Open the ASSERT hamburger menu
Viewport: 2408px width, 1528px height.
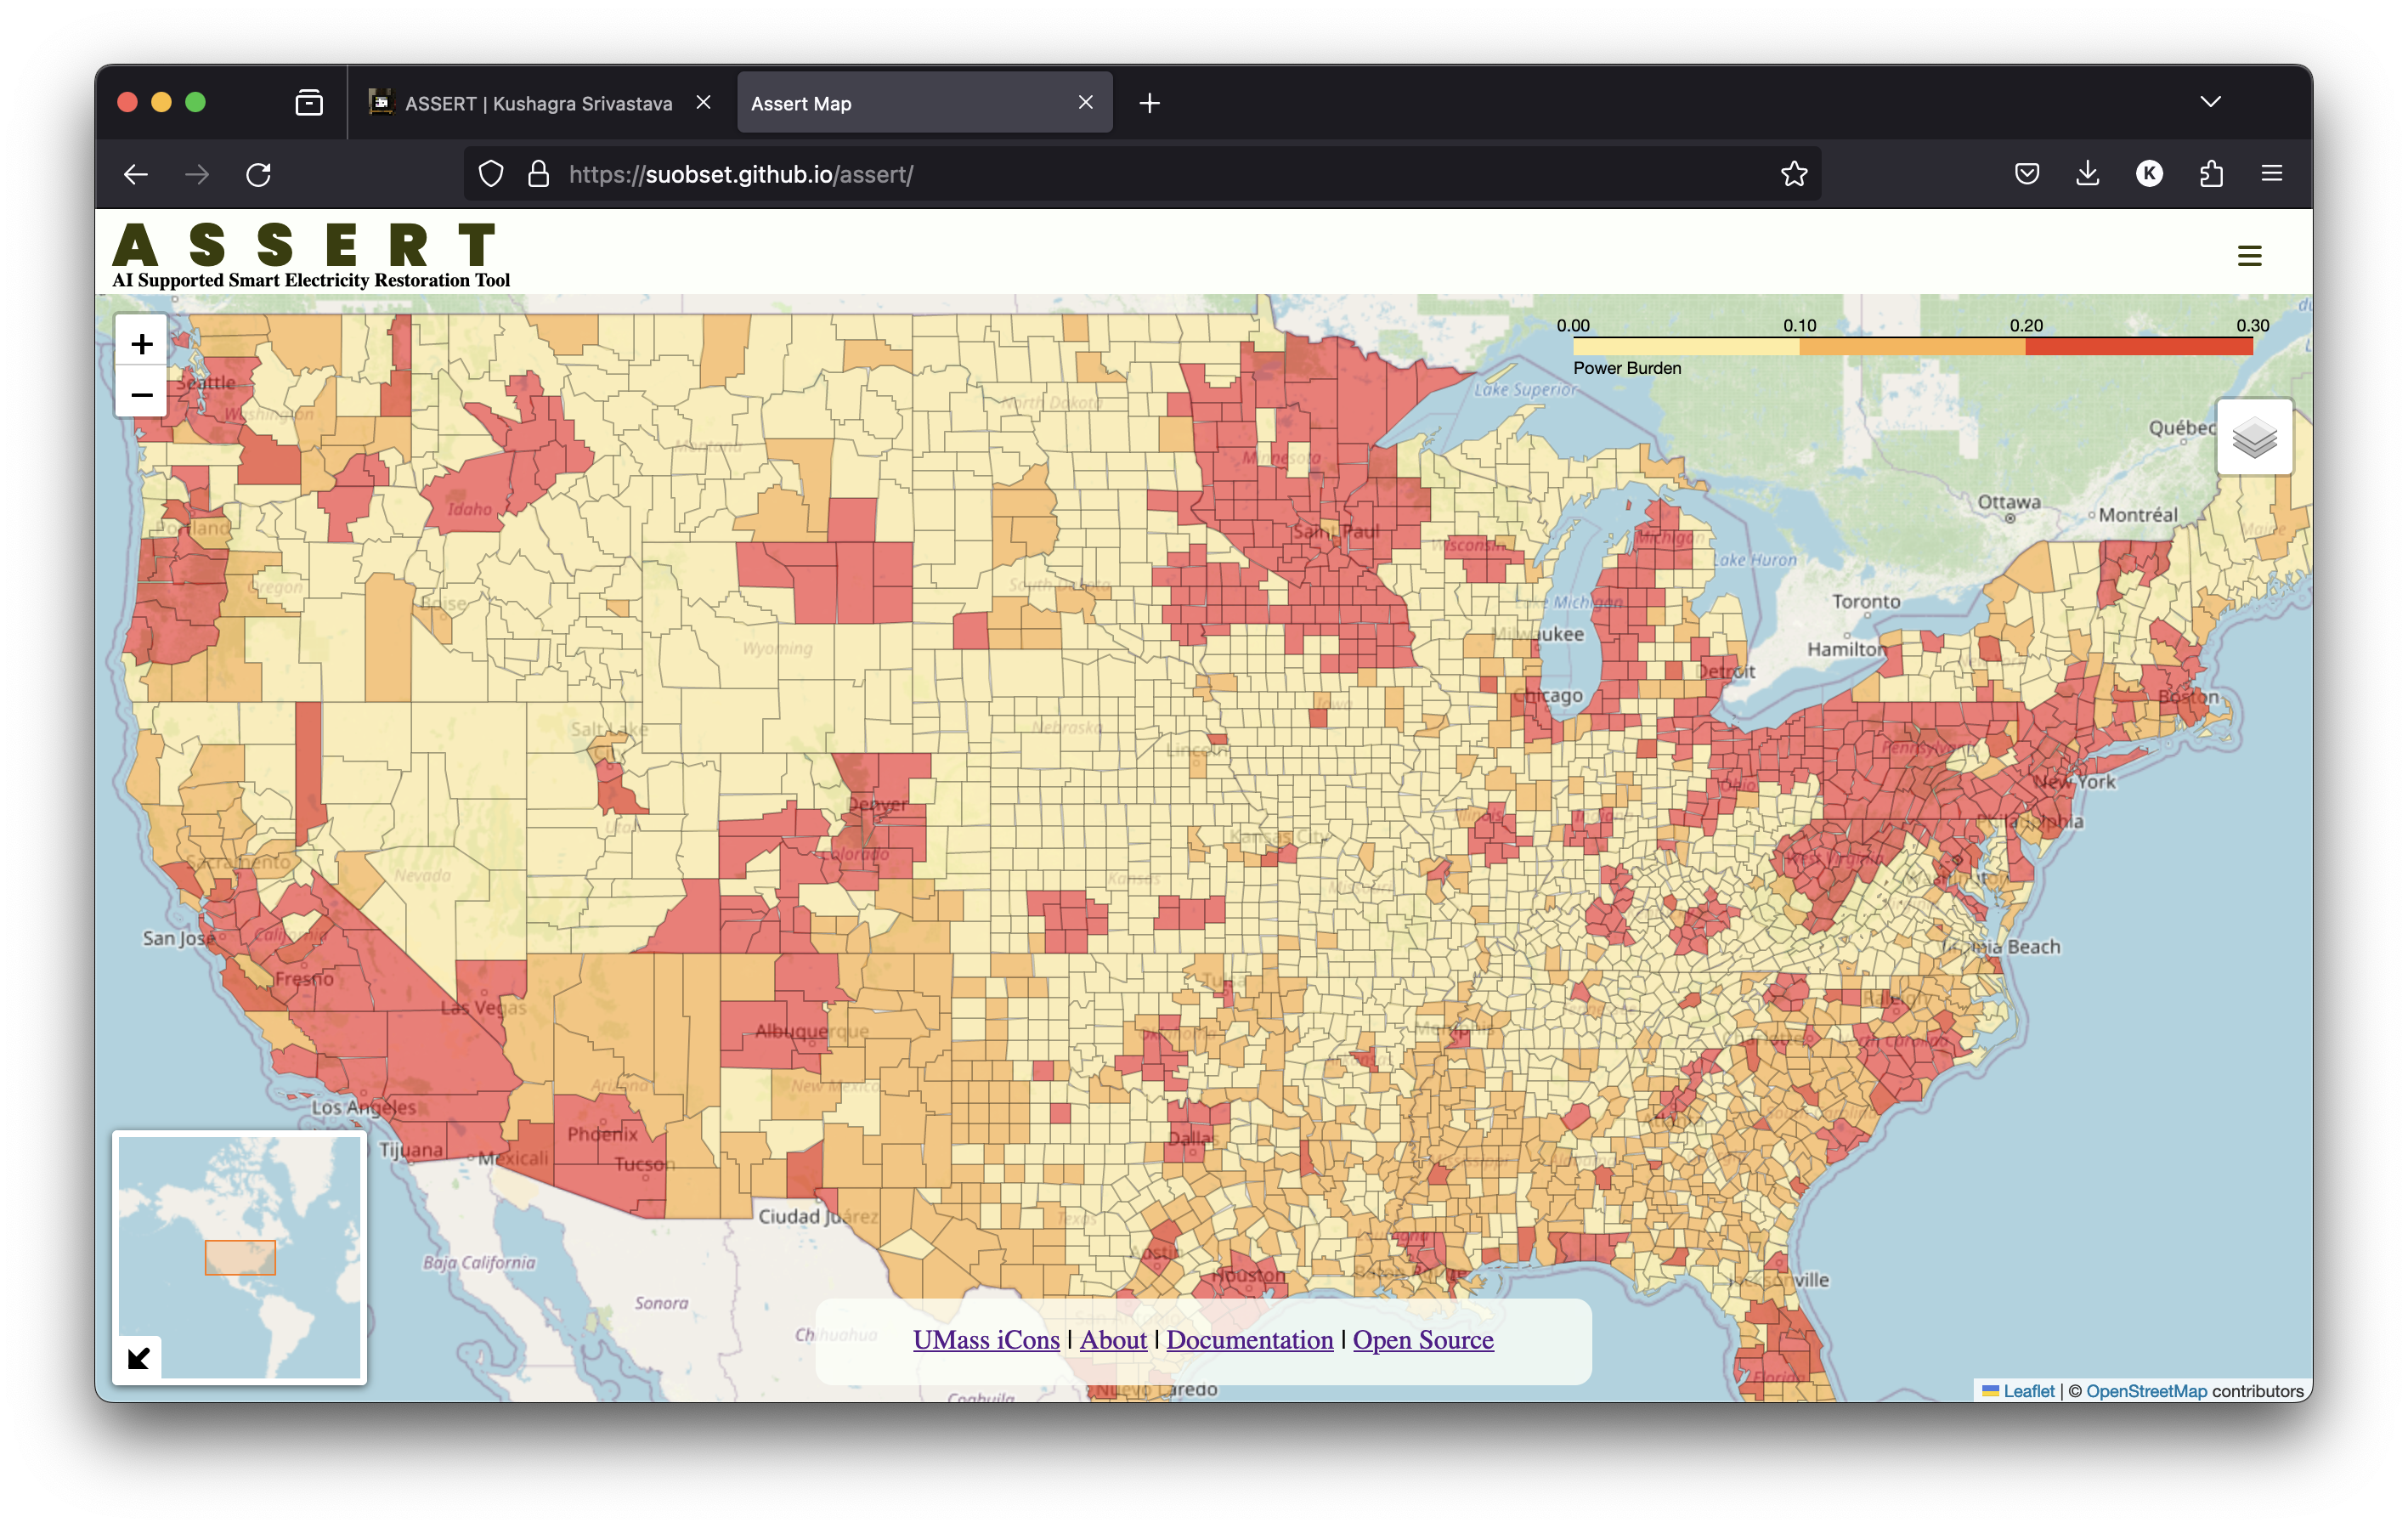pos(2249,256)
